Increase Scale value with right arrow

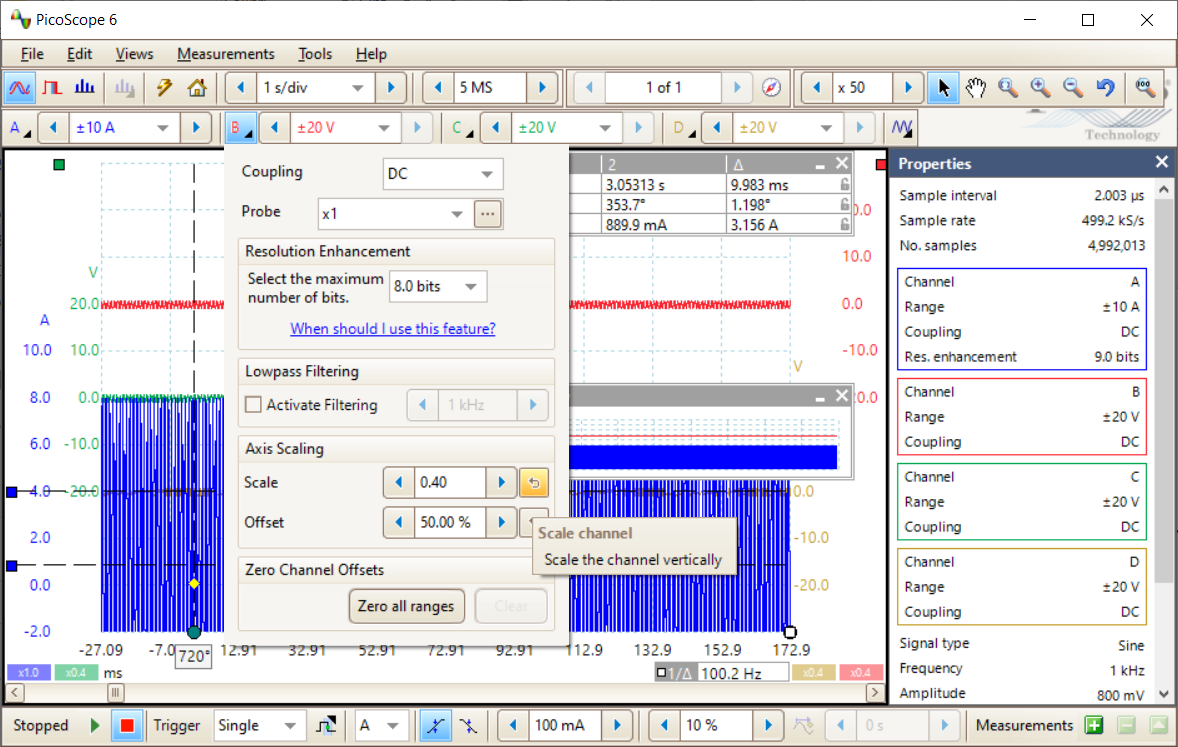(x=501, y=482)
